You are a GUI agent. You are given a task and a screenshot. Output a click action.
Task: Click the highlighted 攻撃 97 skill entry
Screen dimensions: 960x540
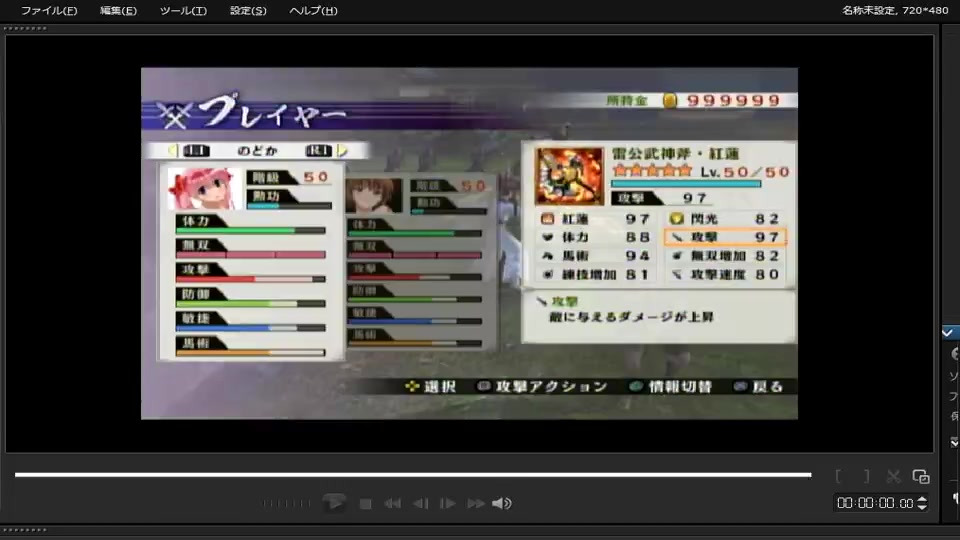point(725,237)
